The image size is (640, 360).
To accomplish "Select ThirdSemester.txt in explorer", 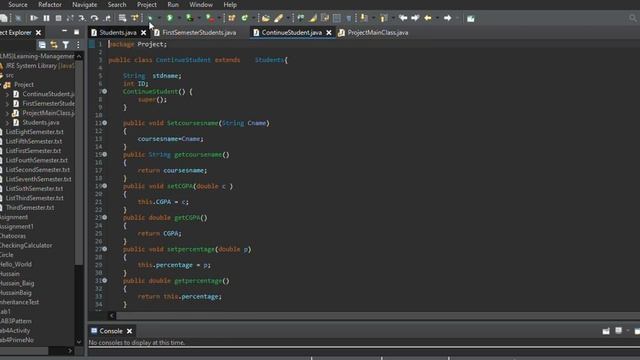I will tap(30, 208).
